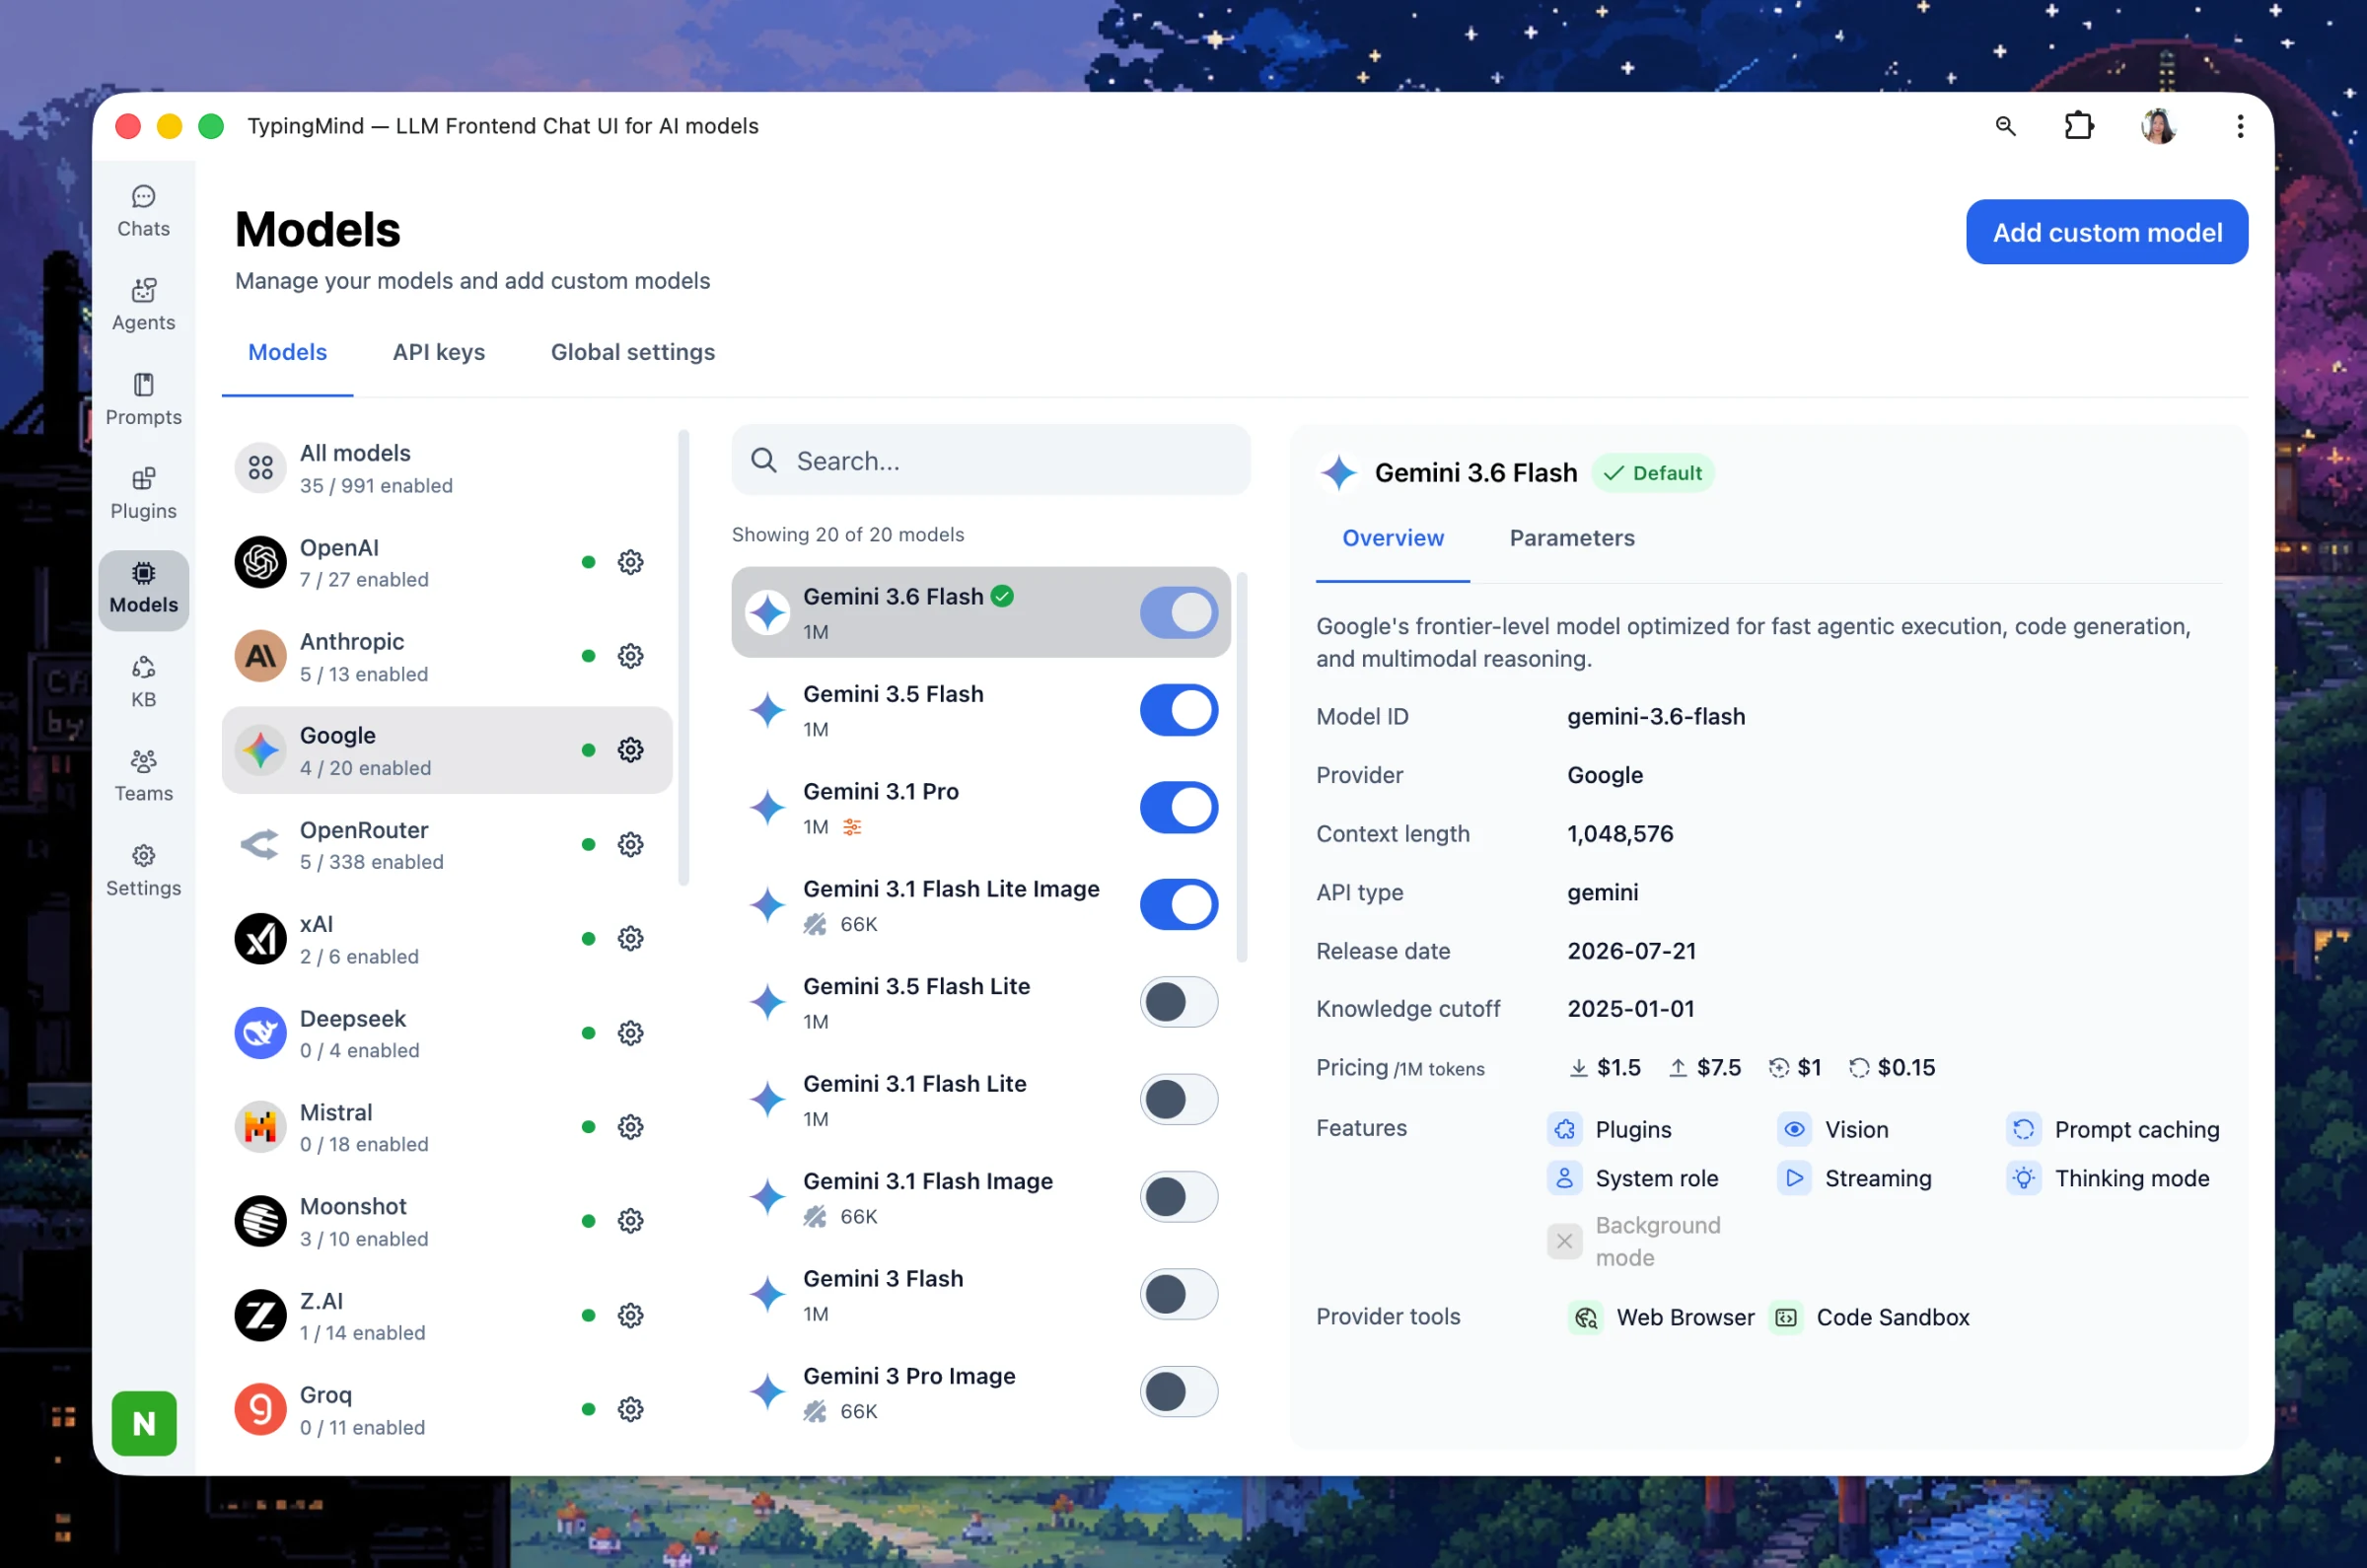2367x1568 pixels.
Task: Click the provider list scrollbar
Action: click(684, 658)
